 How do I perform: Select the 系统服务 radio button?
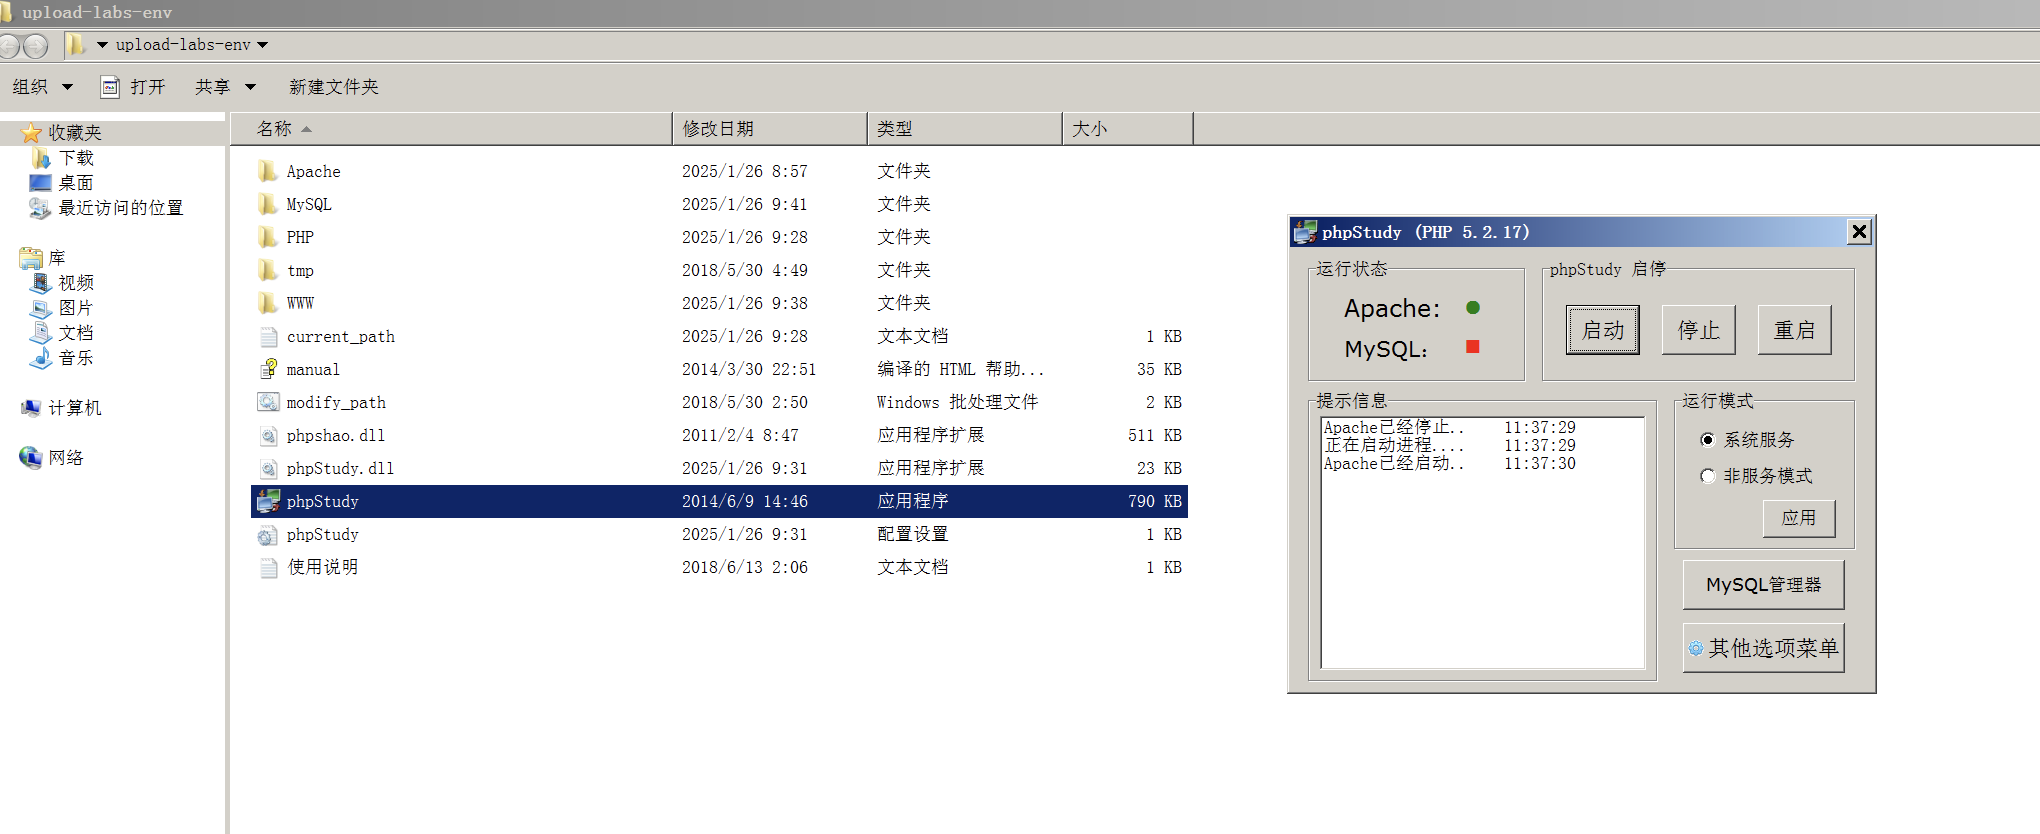tap(1707, 440)
